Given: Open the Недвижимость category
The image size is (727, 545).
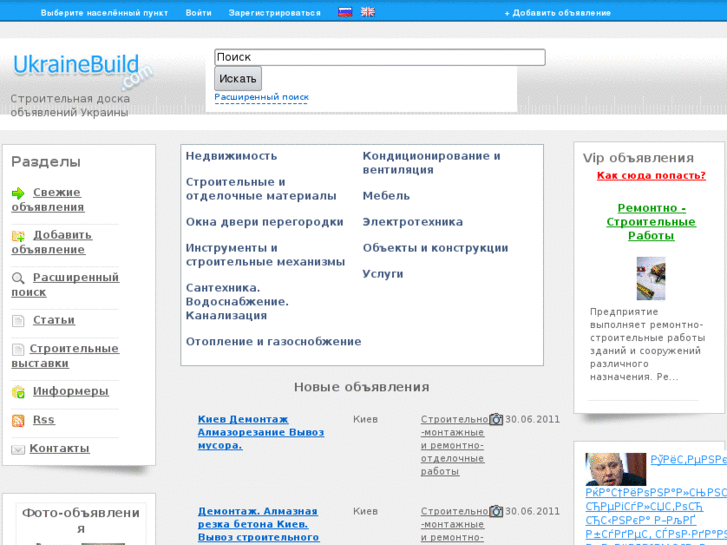Looking at the screenshot, I should tap(231, 156).
